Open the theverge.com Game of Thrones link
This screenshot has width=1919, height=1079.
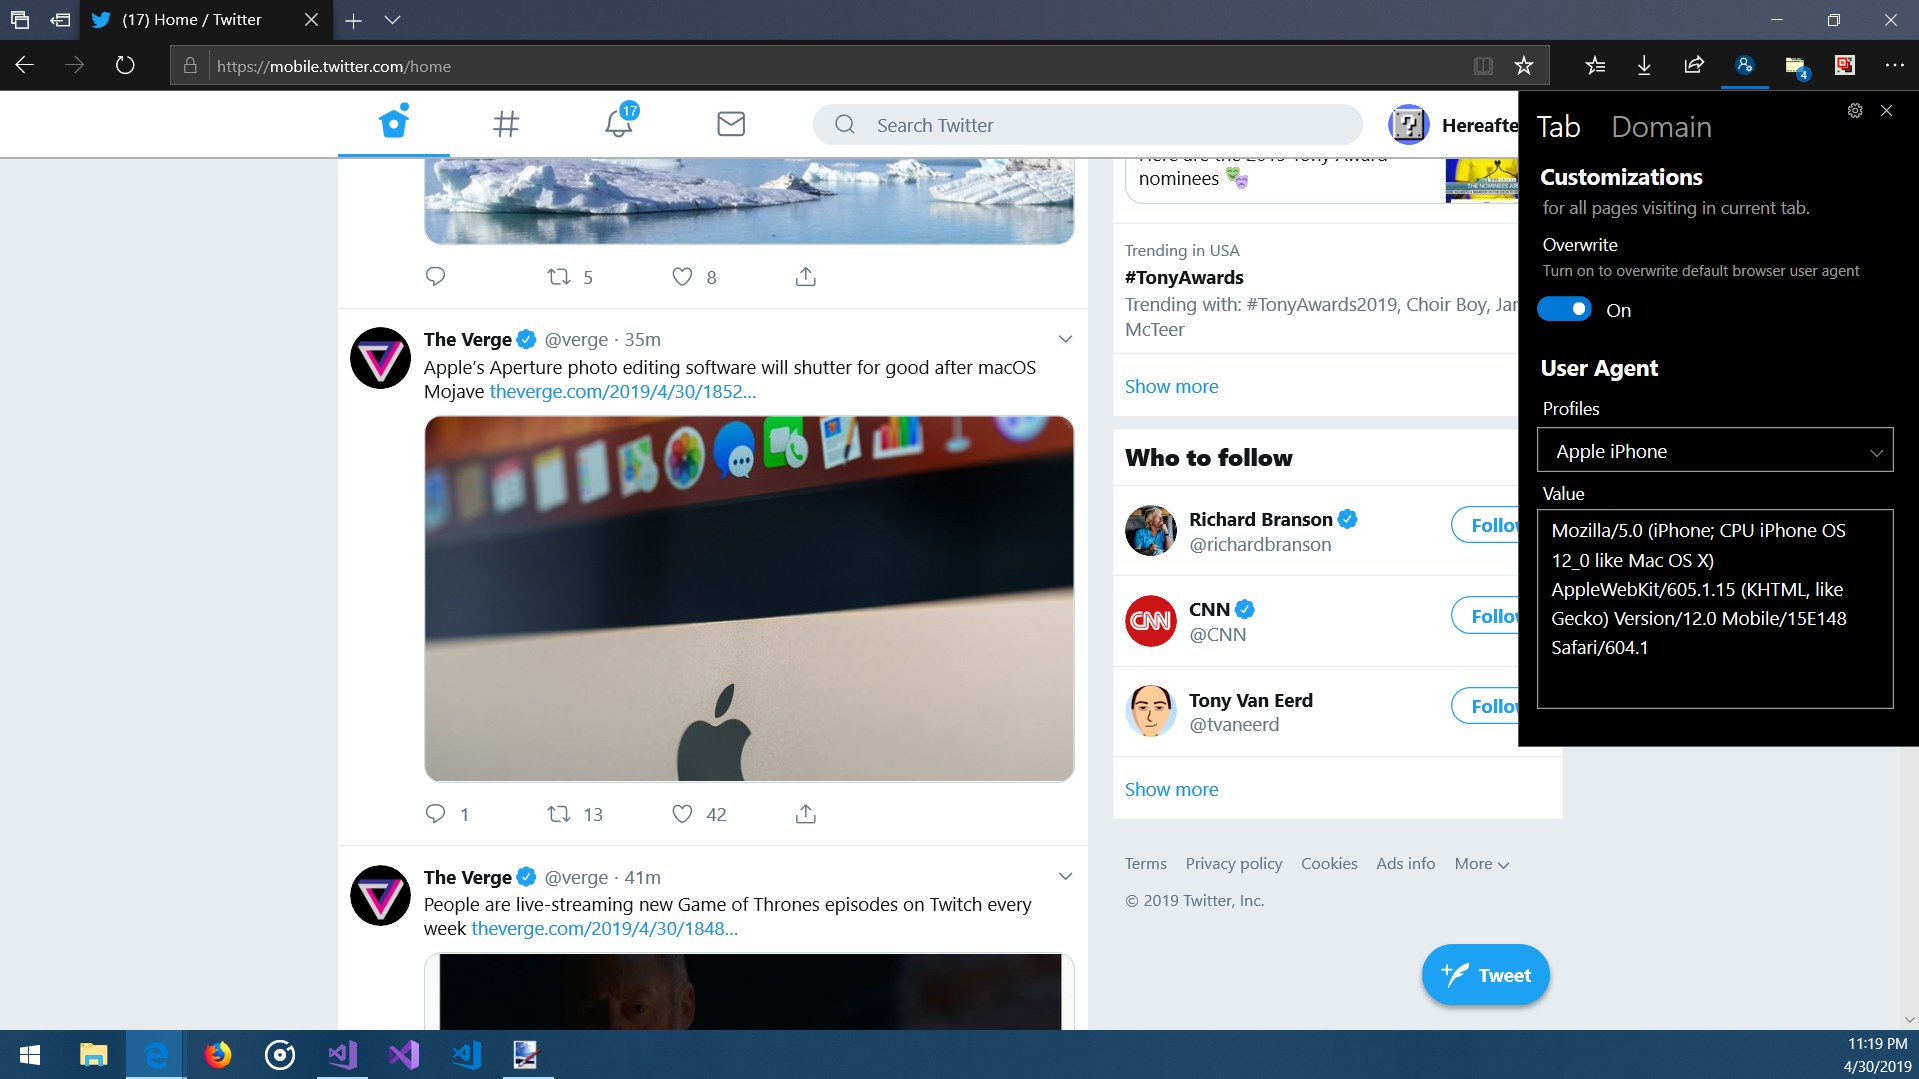point(604,929)
